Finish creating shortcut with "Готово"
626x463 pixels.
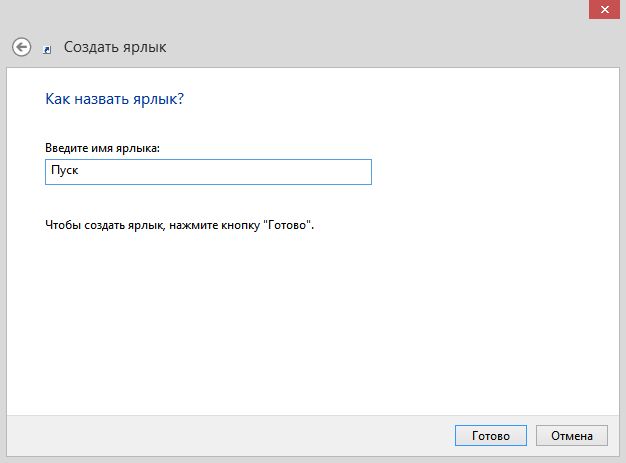(x=490, y=436)
